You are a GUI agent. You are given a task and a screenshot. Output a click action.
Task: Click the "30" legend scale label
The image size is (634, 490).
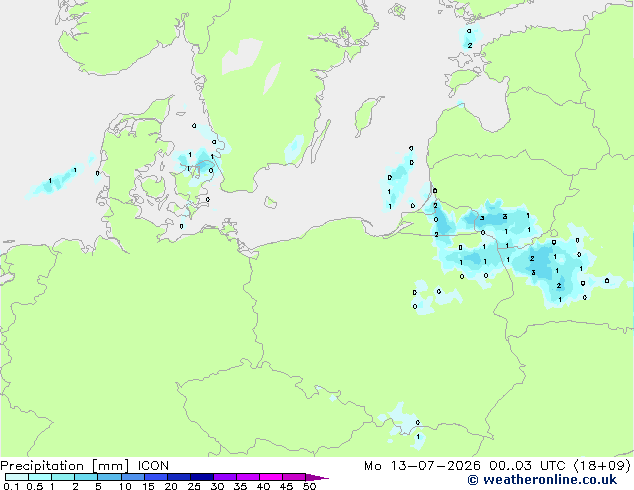217,486
